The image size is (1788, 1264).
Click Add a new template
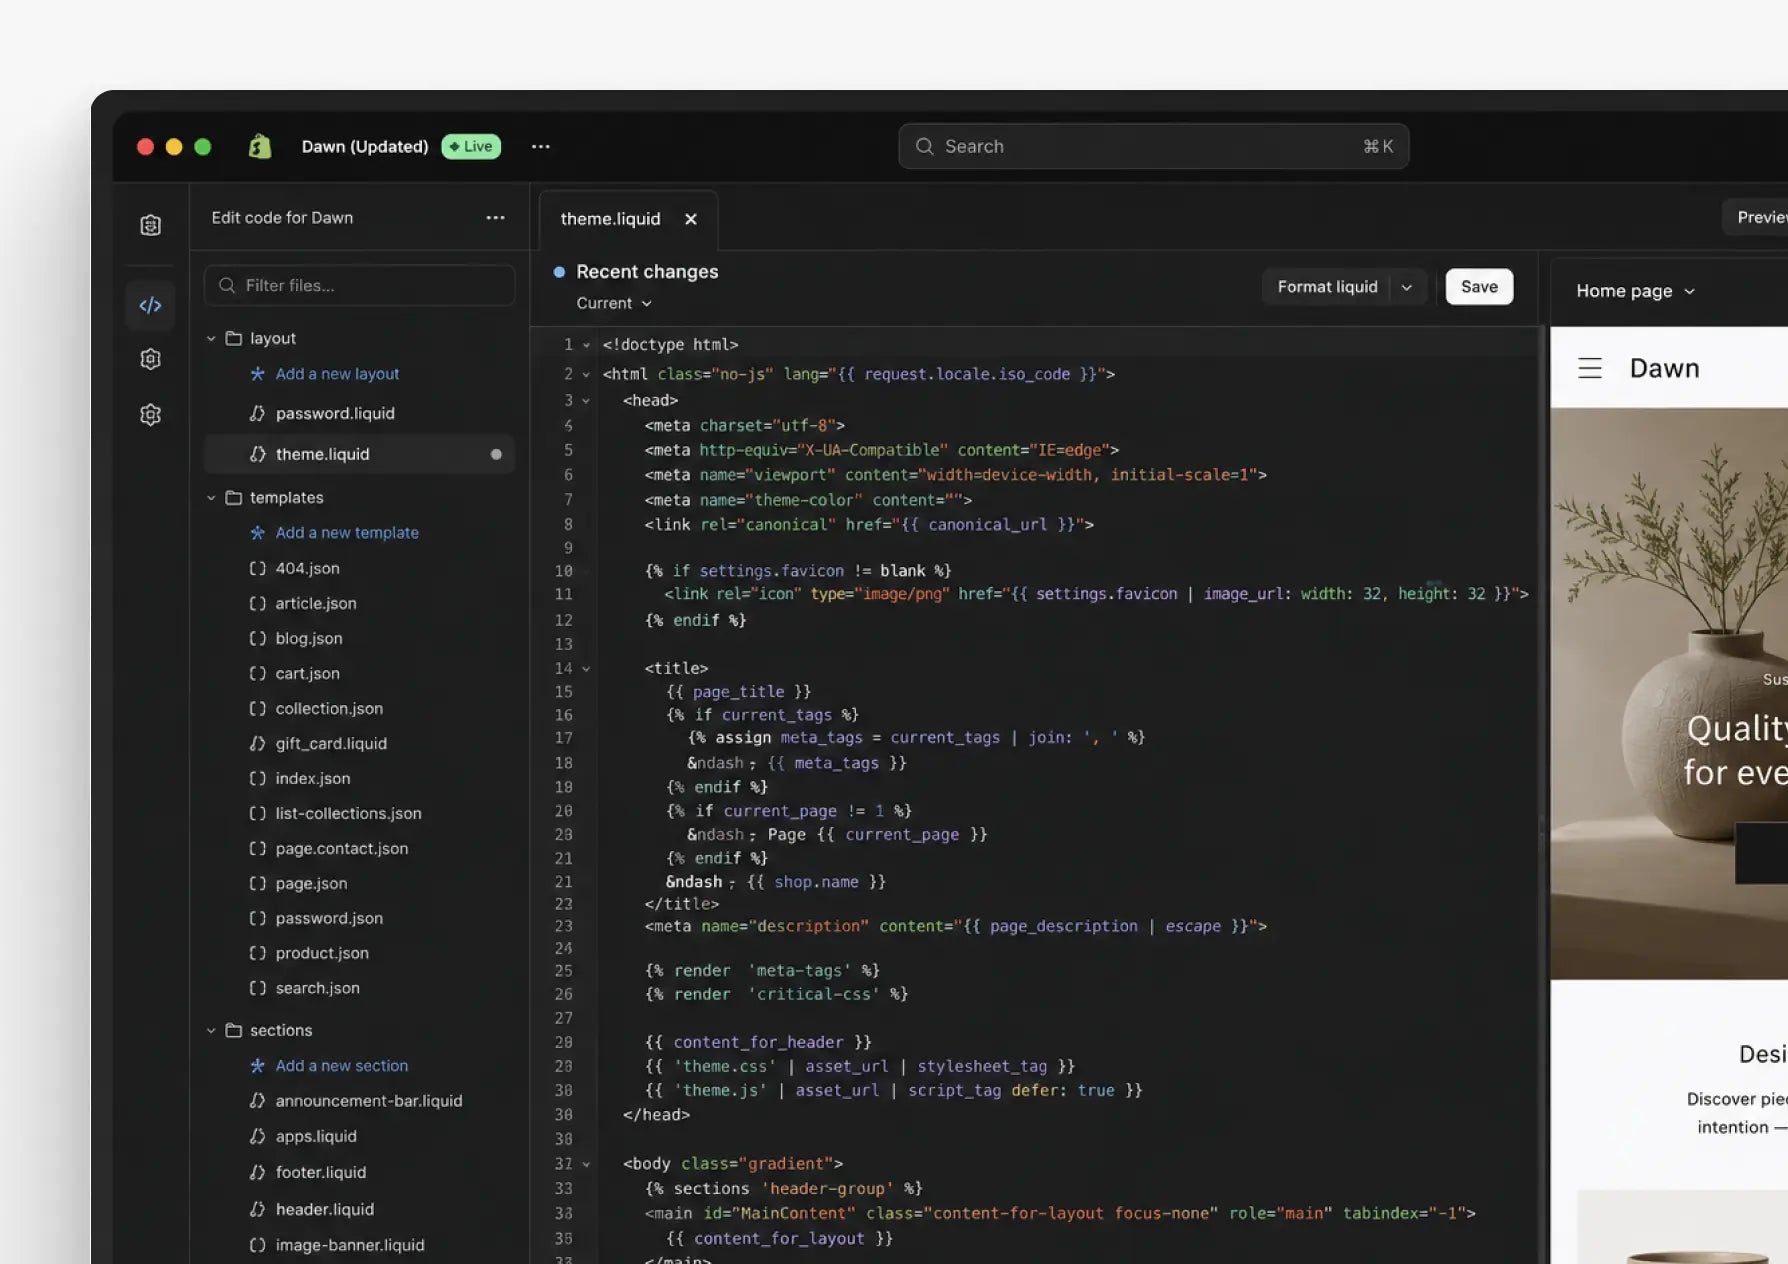pos(347,533)
